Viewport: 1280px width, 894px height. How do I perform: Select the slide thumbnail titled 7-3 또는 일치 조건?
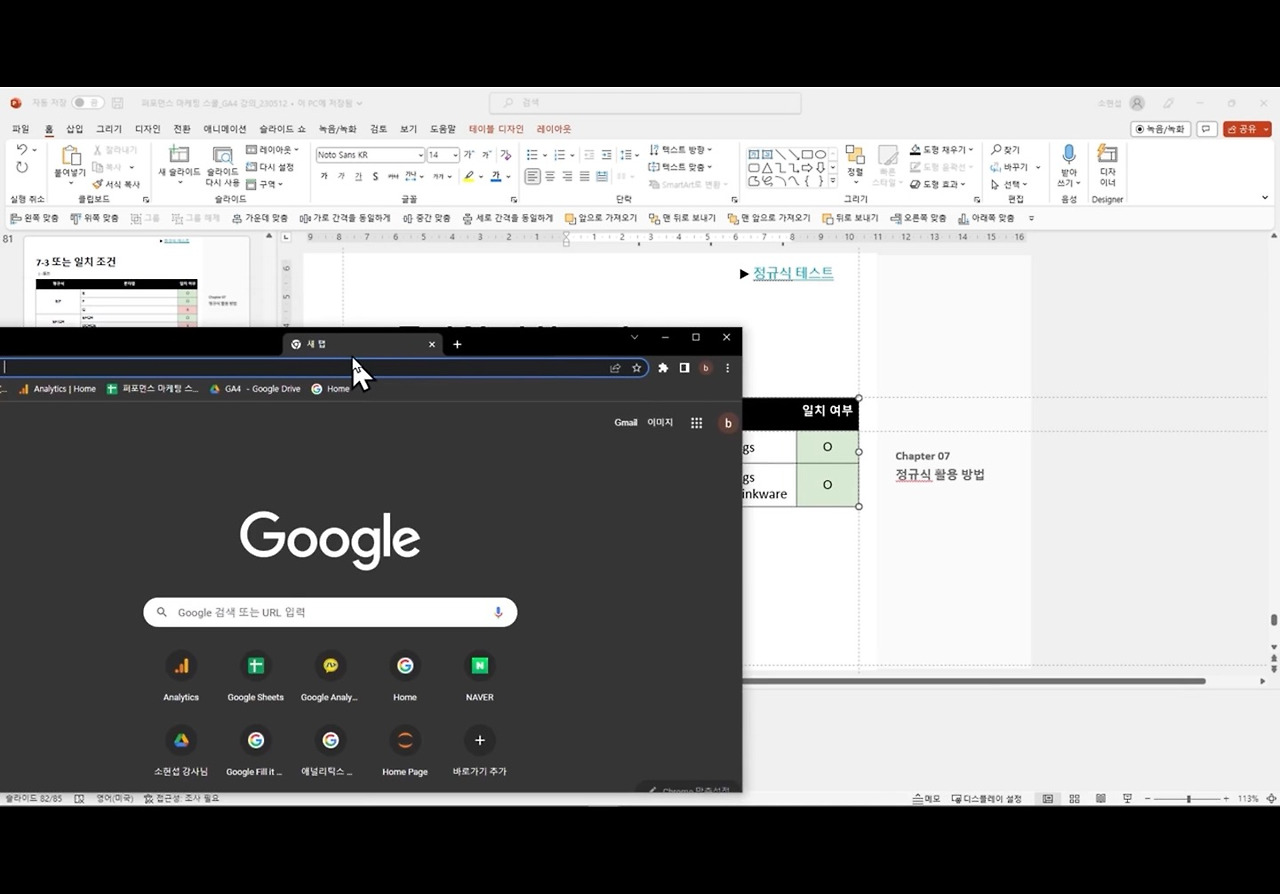(x=136, y=284)
